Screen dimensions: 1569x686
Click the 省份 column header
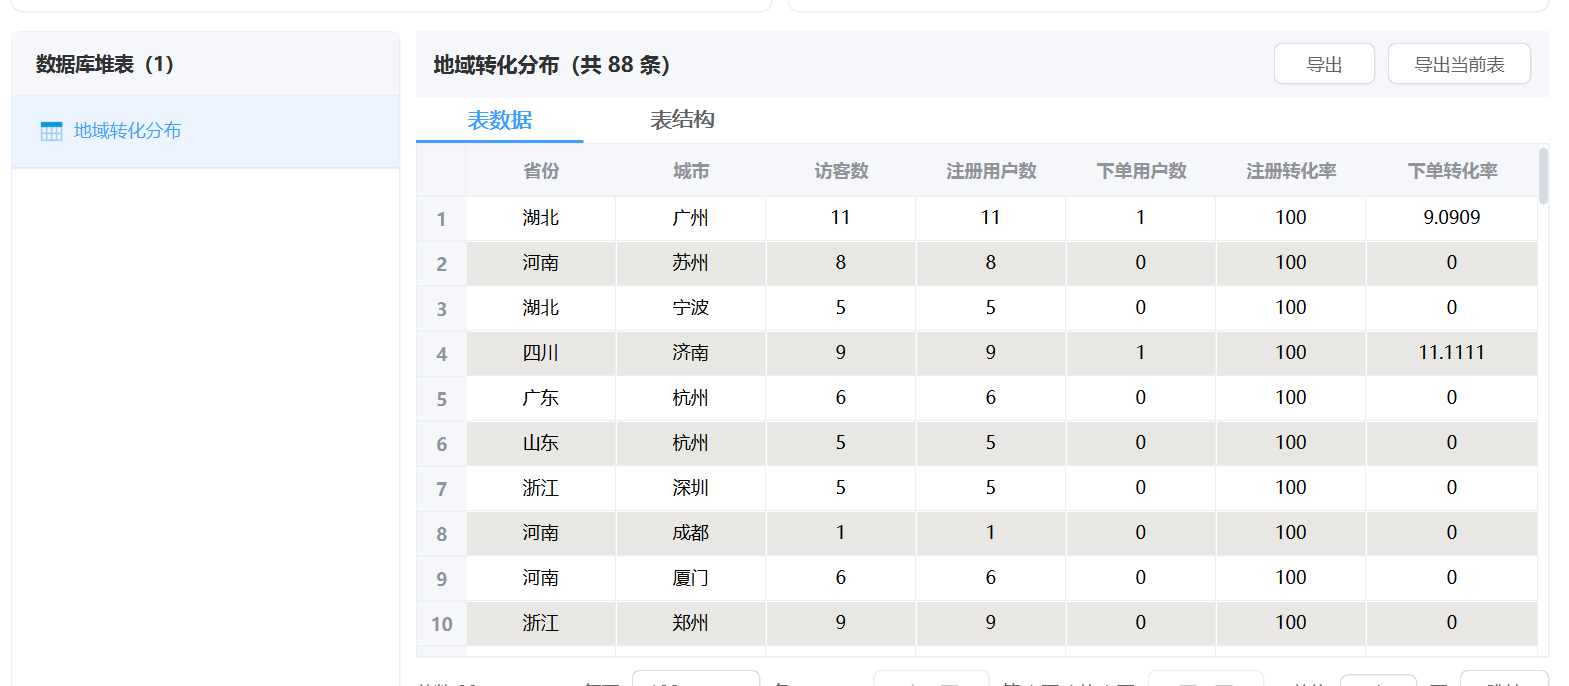(x=541, y=171)
